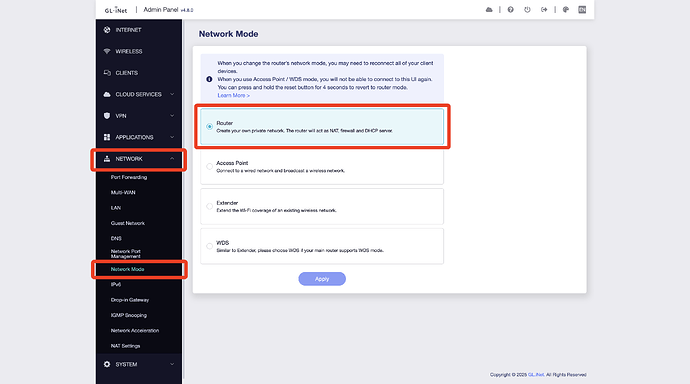The height and width of the screenshot is (384, 690).
Task: Click the power reboot icon
Action: pyautogui.click(x=527, y=10)
